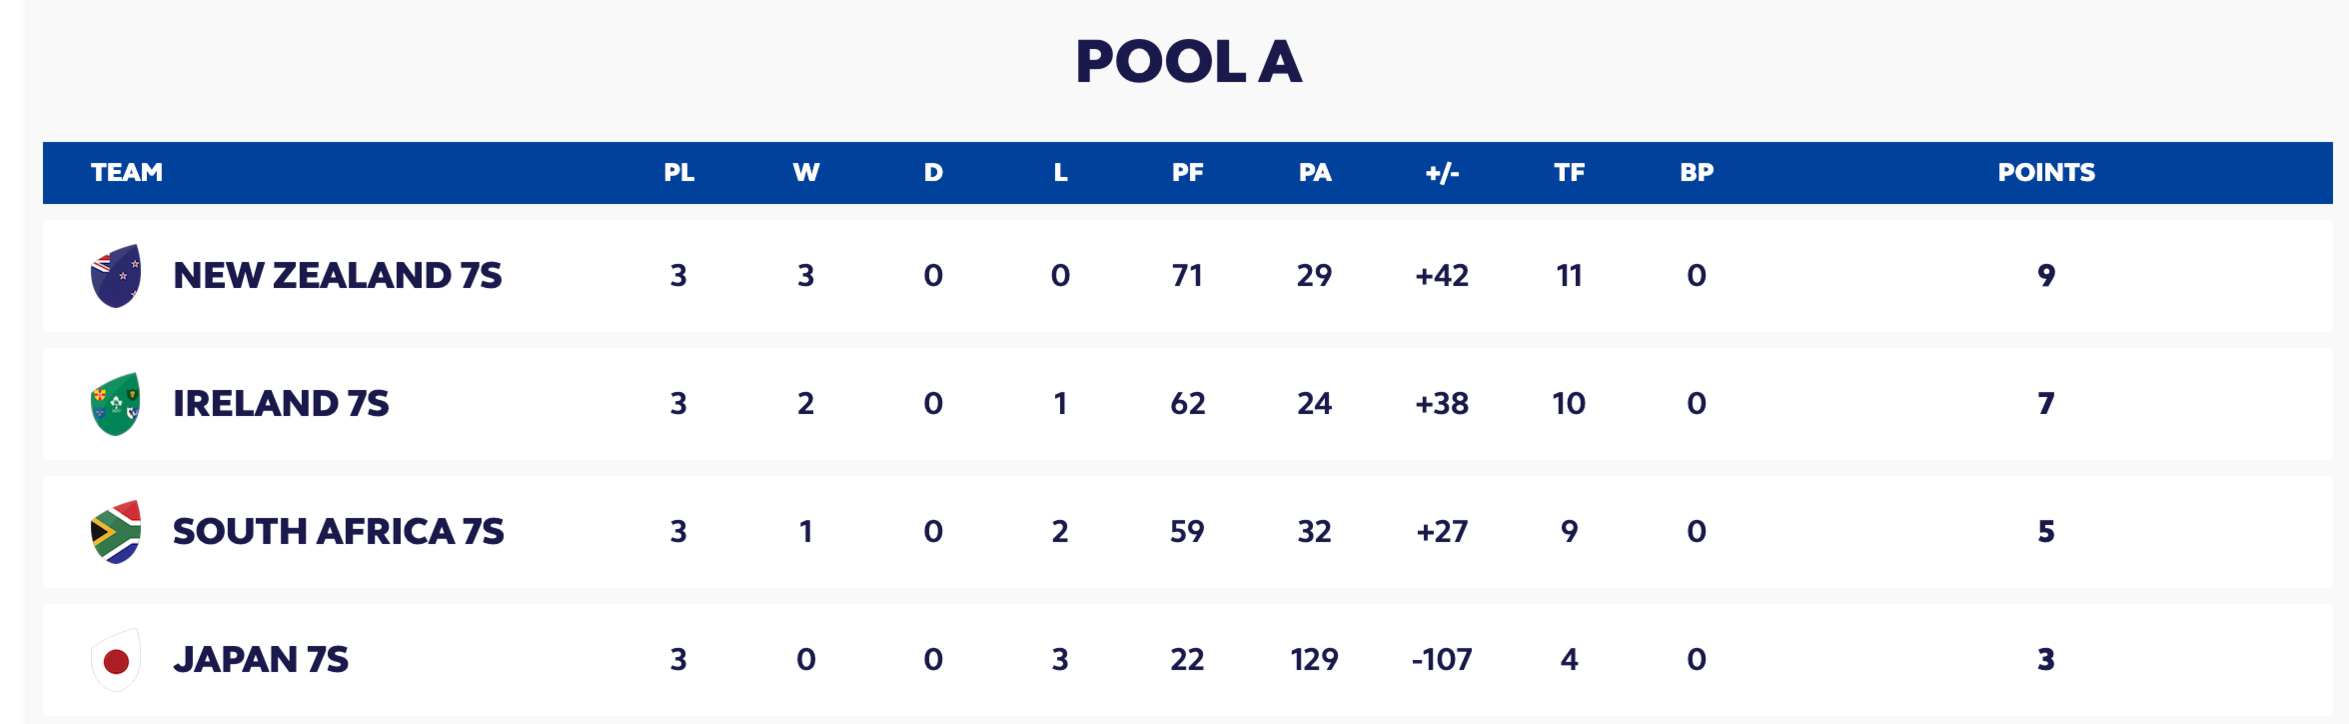Open the Ireland 7s team link
The height and width of the screenshot is (724, 2349).
(x=280, y=404)
